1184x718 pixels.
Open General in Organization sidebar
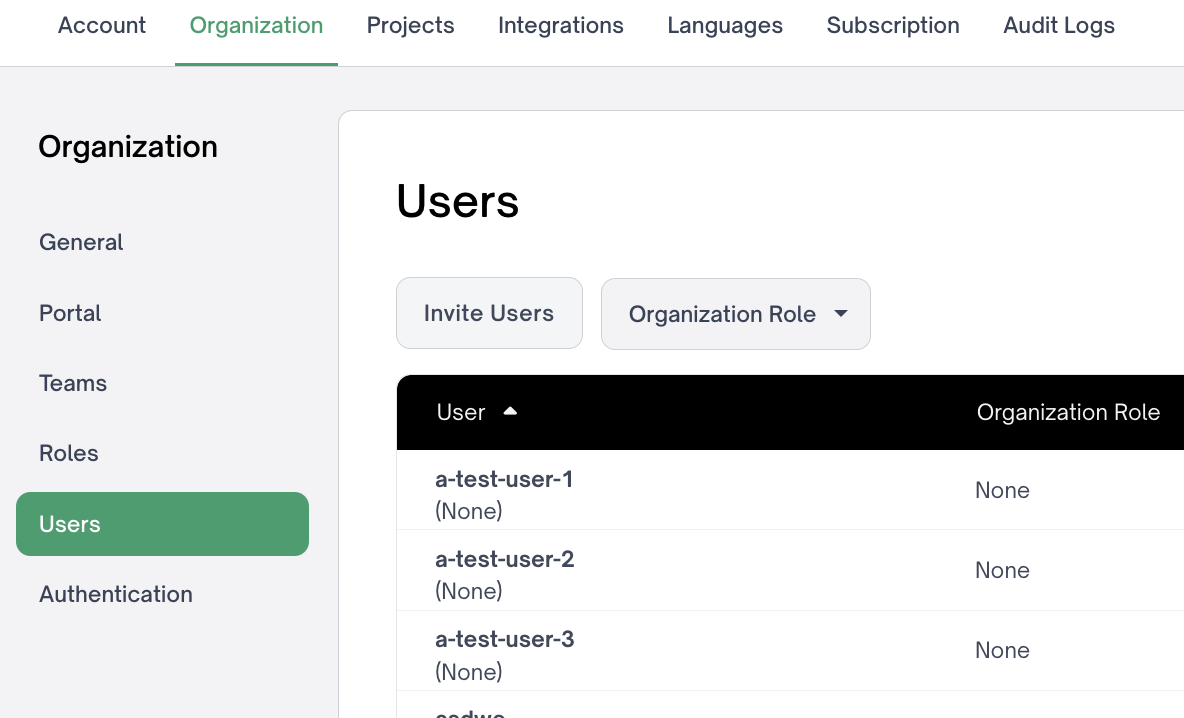(x=81, y=242)
